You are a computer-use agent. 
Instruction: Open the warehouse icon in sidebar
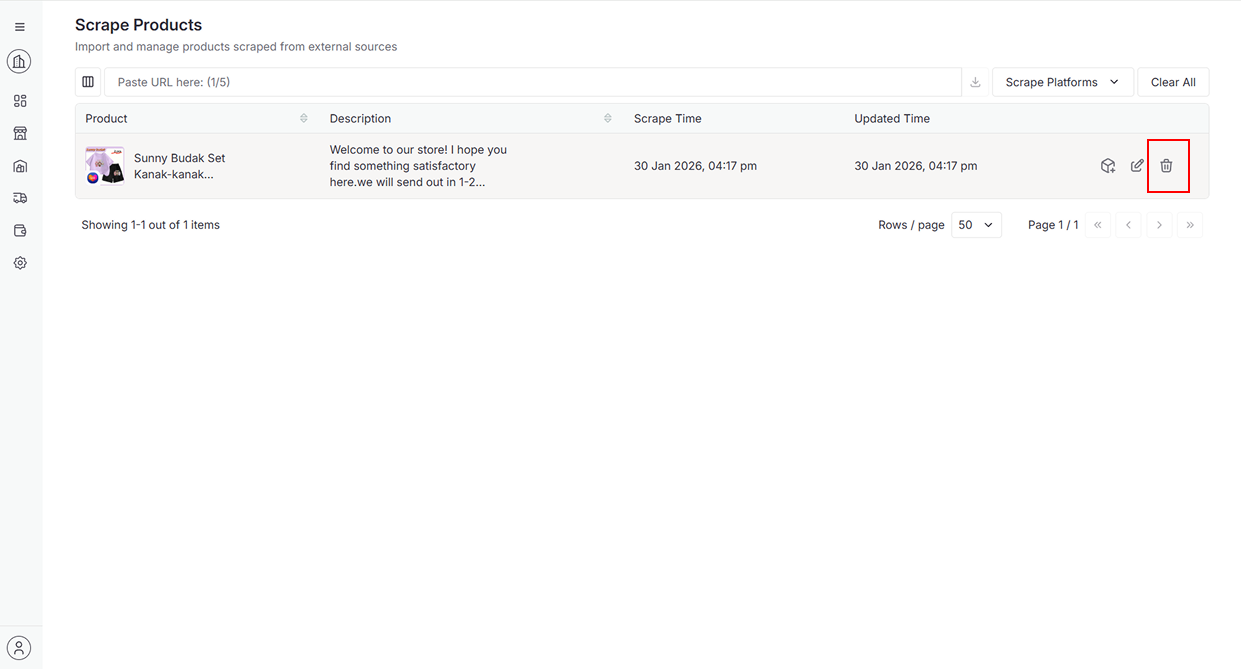[20, 166]
